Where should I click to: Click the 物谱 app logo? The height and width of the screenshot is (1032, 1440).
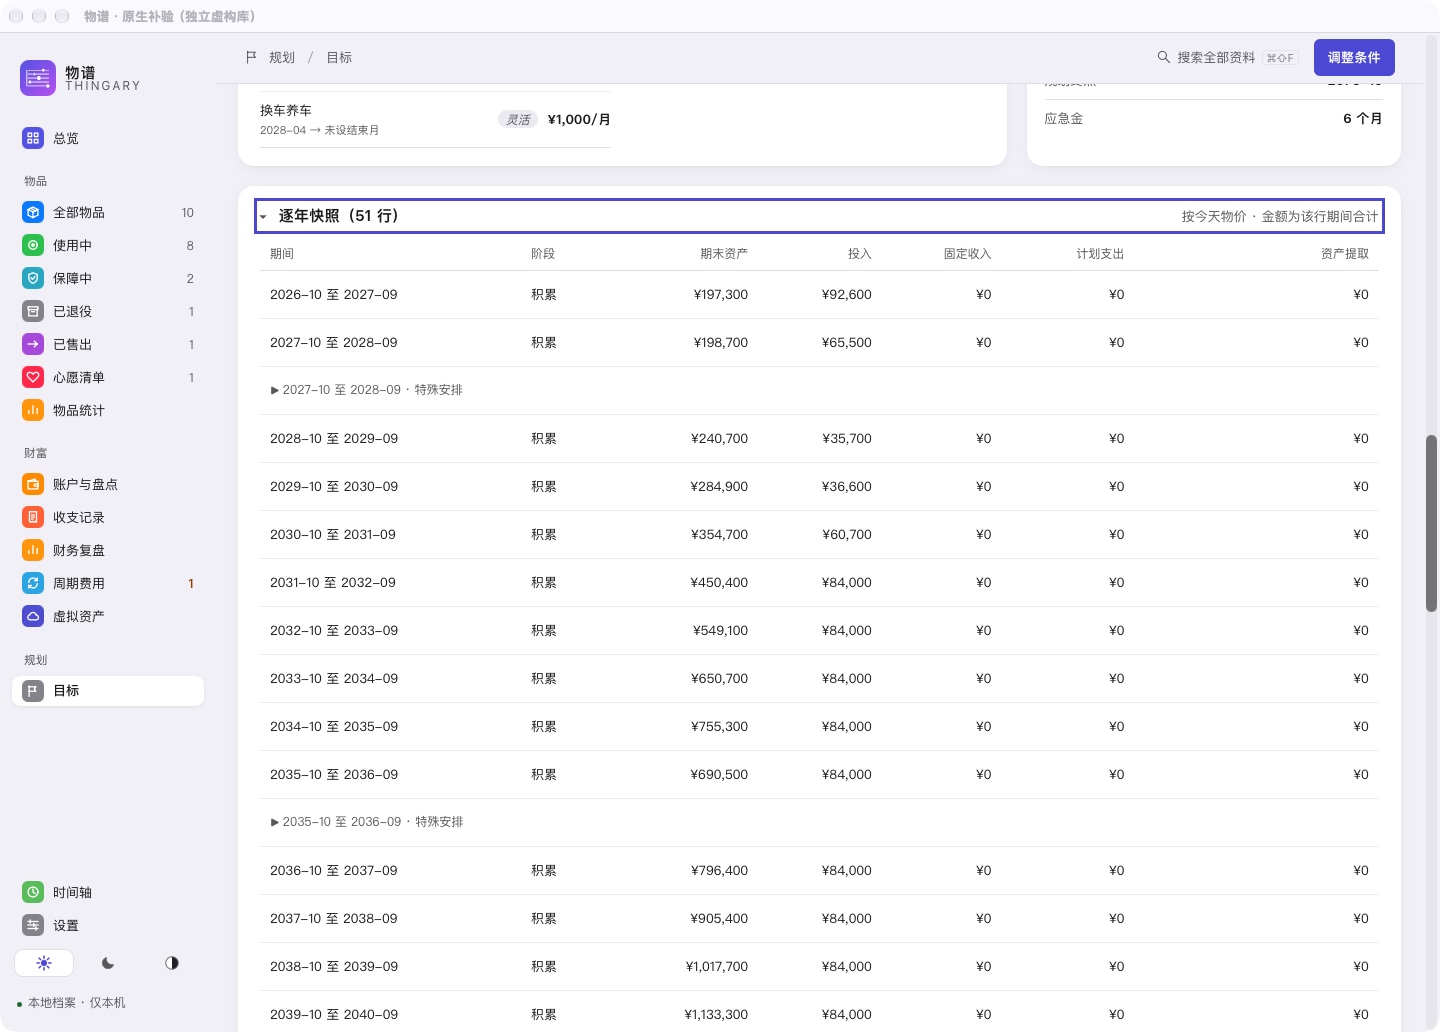coord(38,78)
